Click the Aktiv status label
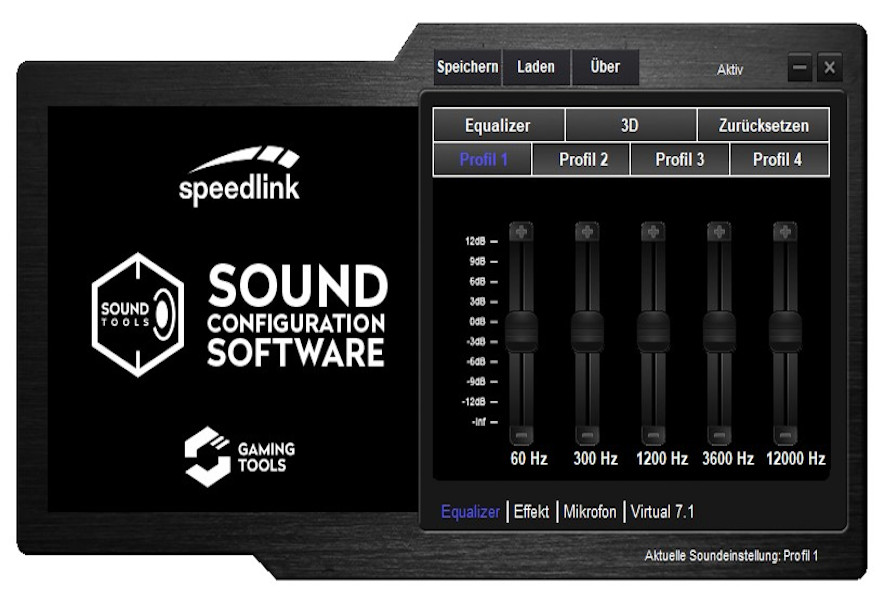885x602 pixels. click(x=730, y=70)
